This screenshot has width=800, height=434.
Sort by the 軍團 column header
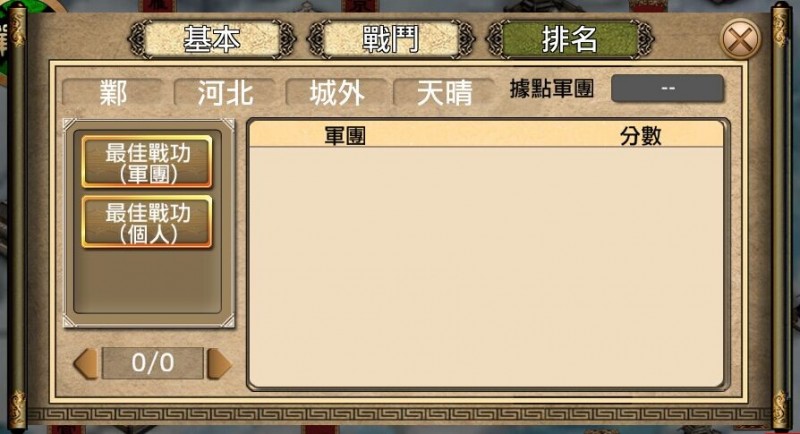345,136
